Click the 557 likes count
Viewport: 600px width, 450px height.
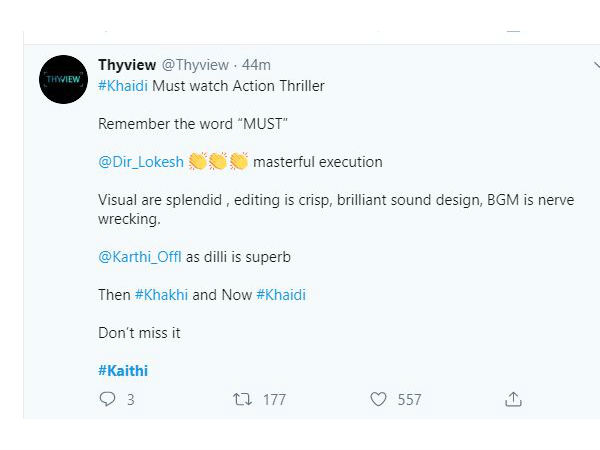pos(409,400)
